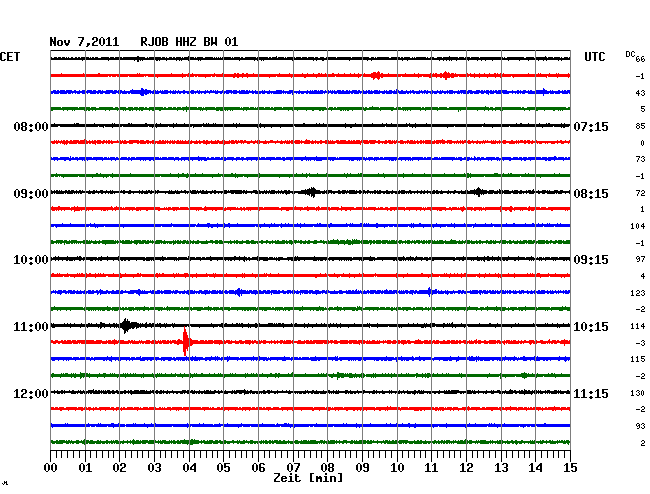Click the 05 minute tick label
The width and height of the screenshot is (650, 494).
tap(223, 468)
